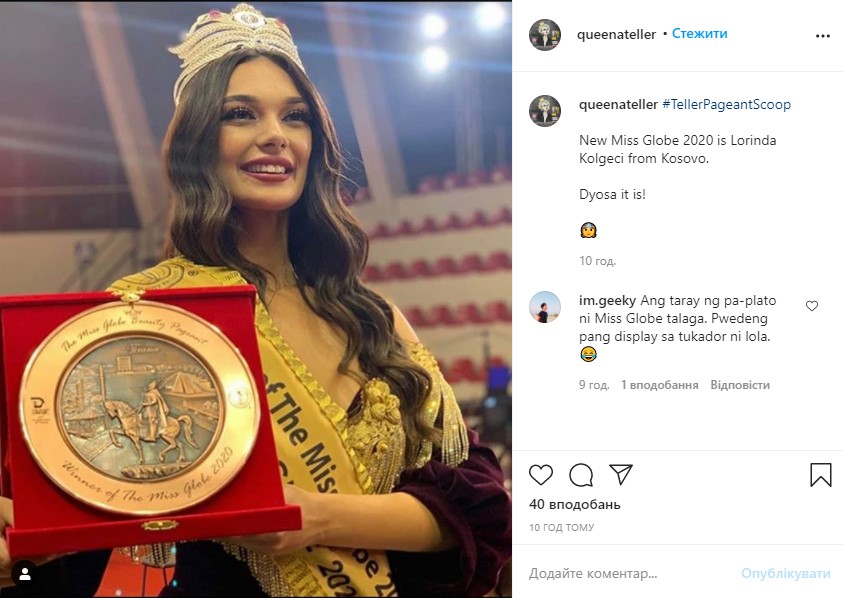The height and width of the screenshot is (598, 843).
Task: Follow the account via Стежити link
Action: (x=699, y=33)
